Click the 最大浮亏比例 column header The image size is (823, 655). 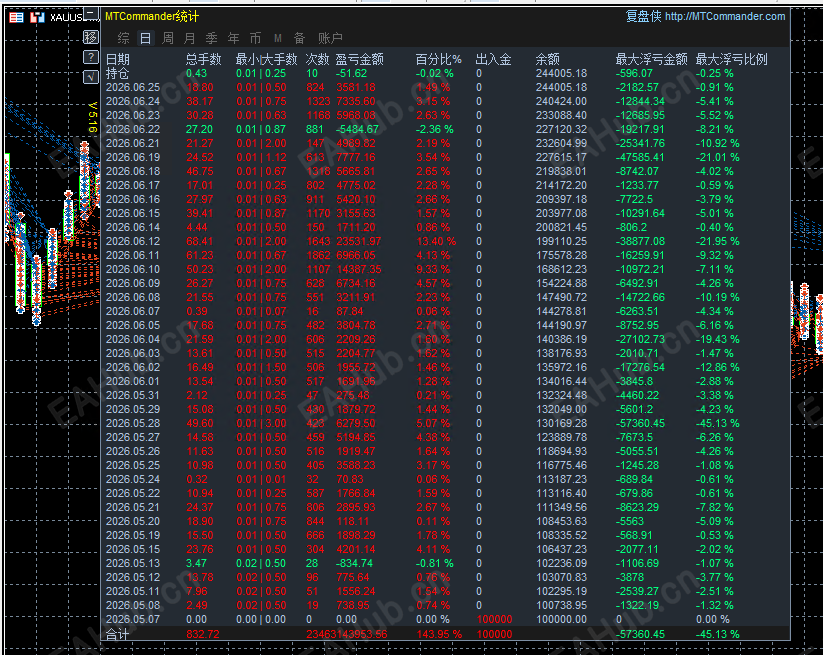[x=732, y=59]
